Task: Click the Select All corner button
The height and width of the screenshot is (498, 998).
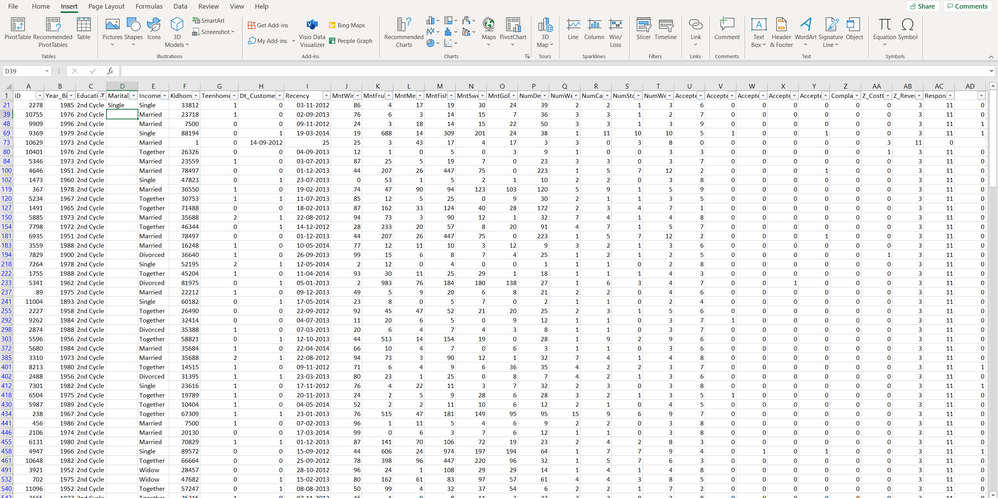Action: point(7,86)
